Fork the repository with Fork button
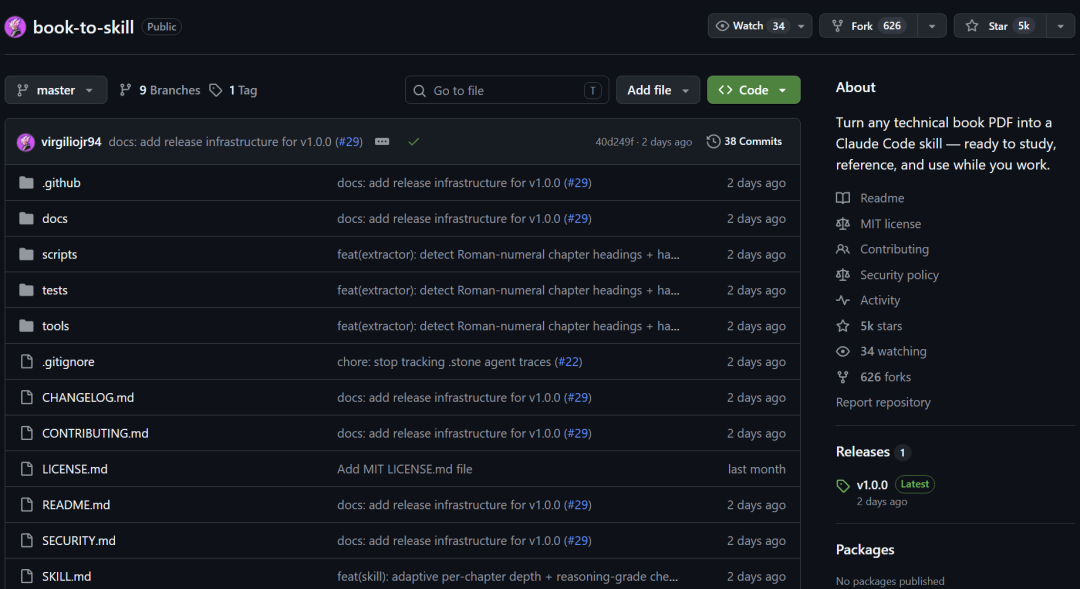The image size is (1080, 589). [x=868, y=26]
